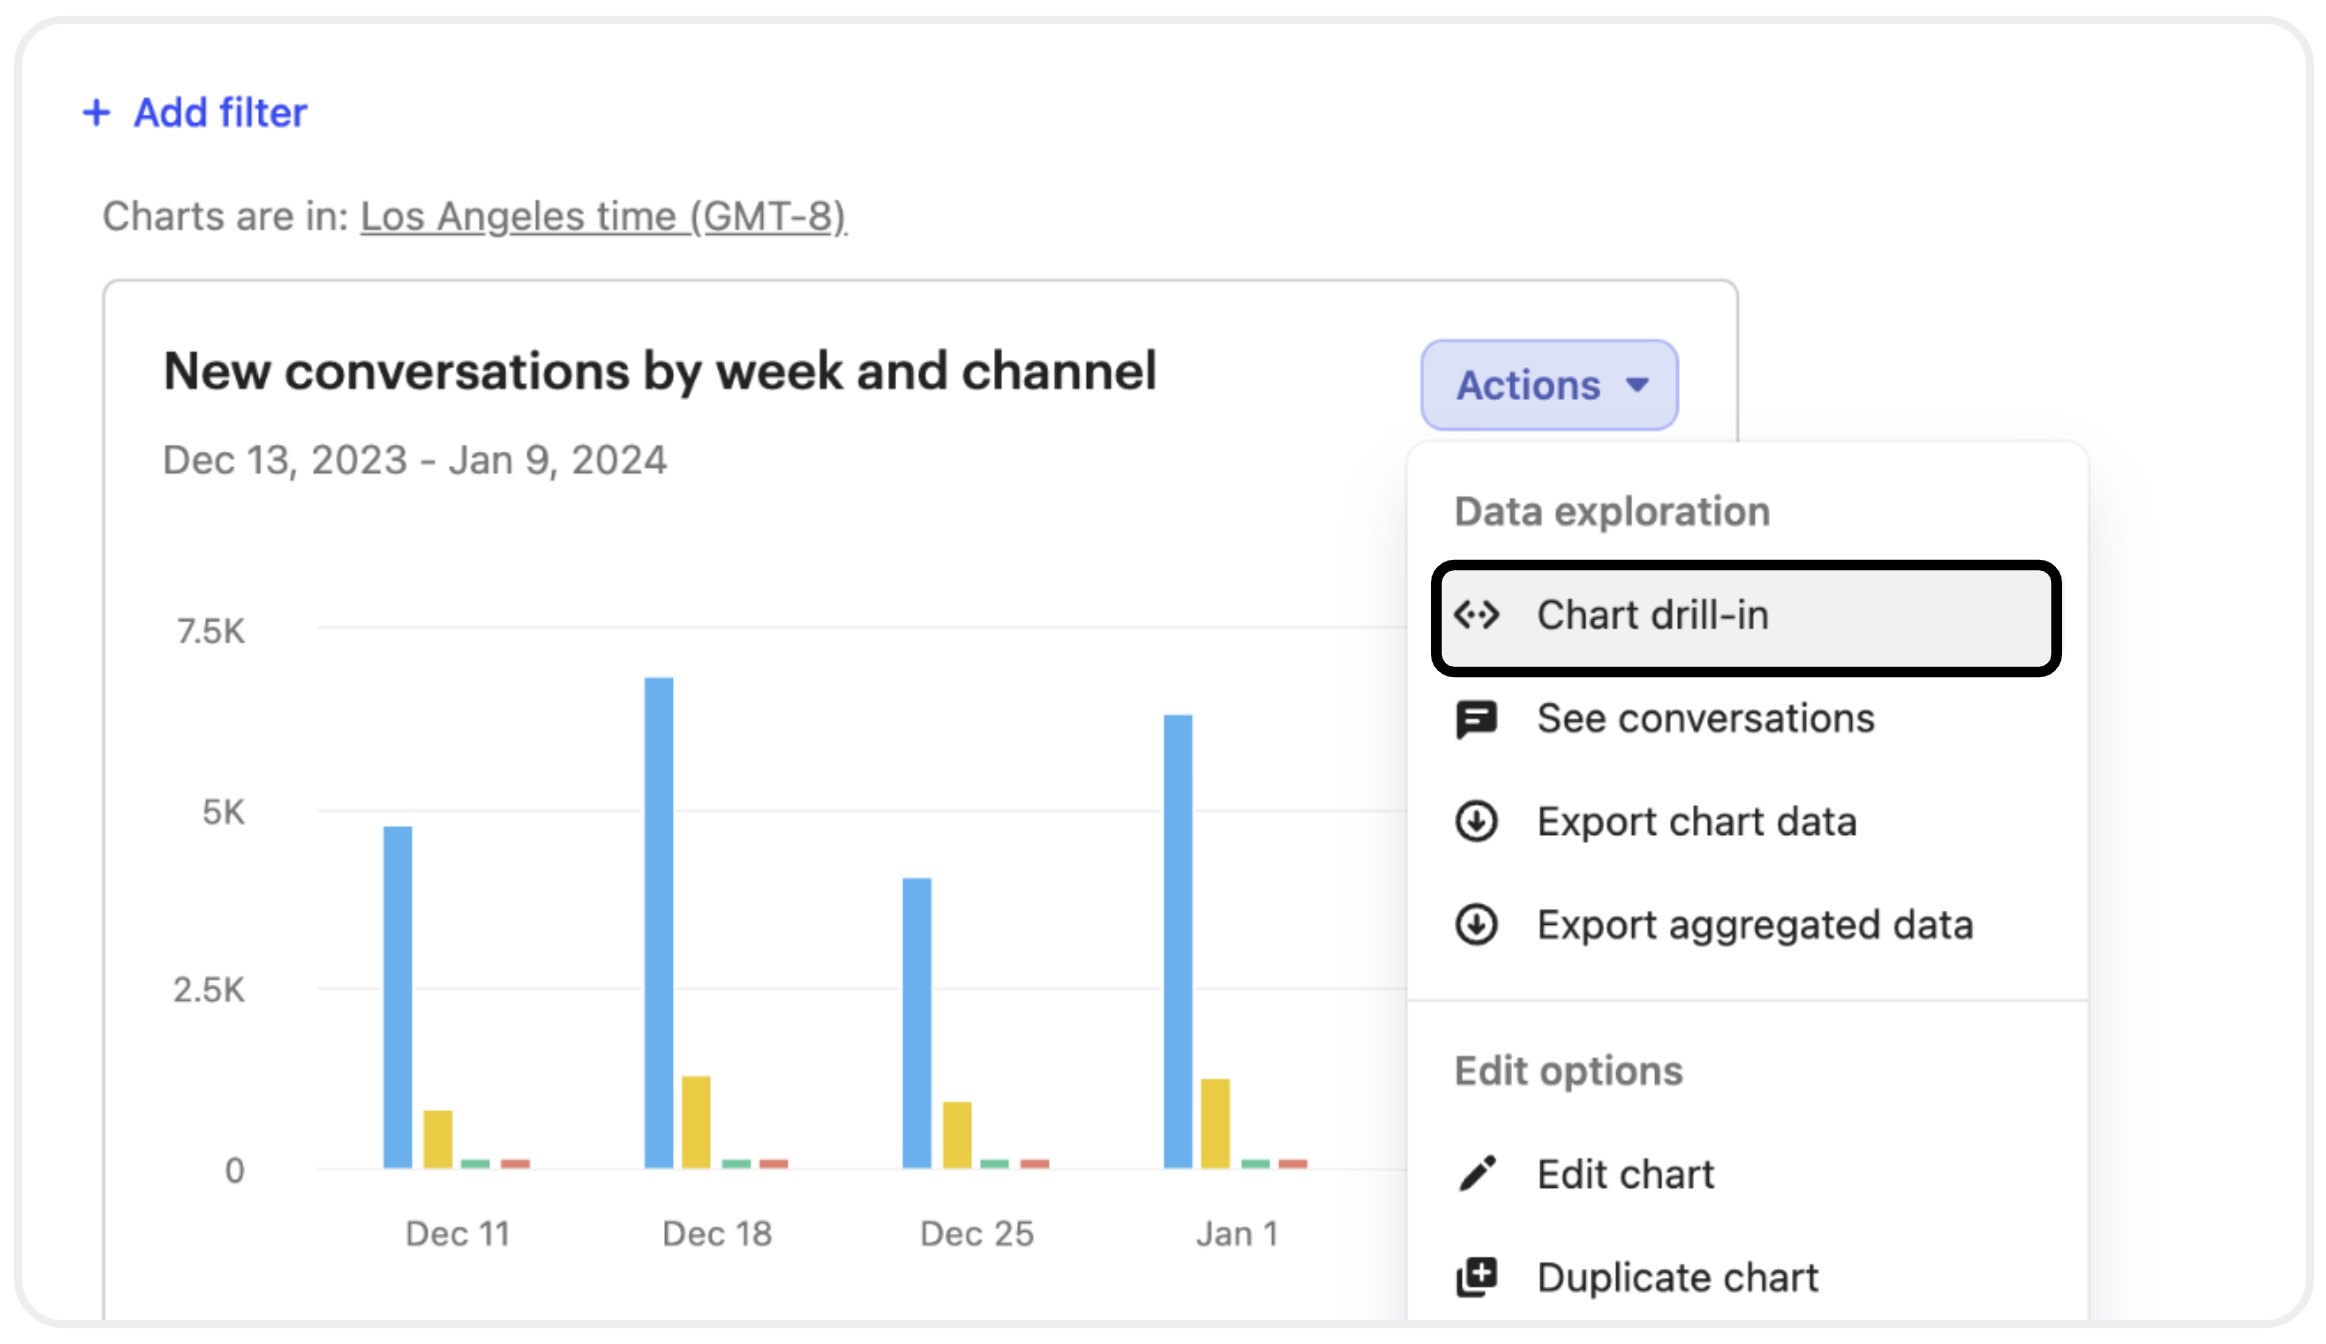
Task: Click the Jan 1 axis label
Action: pos(1238,1234)
